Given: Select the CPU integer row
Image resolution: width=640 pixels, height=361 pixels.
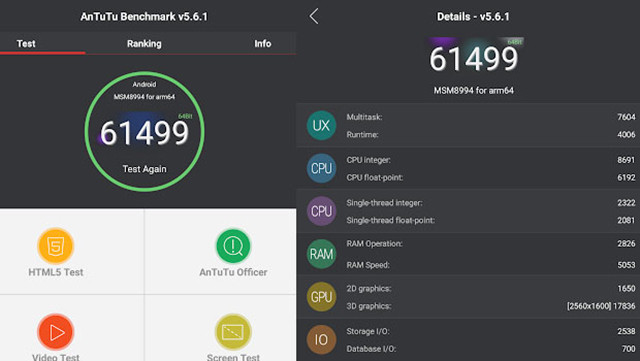Looking at the screenshot, I should [491, 160].
